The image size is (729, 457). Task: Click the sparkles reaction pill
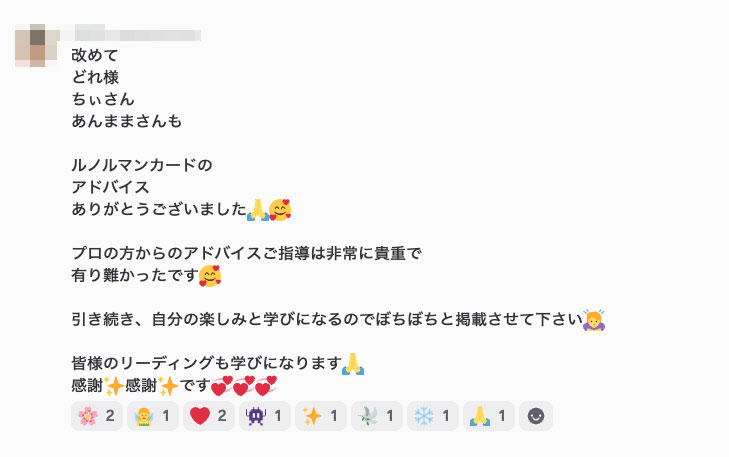[321, 416]
